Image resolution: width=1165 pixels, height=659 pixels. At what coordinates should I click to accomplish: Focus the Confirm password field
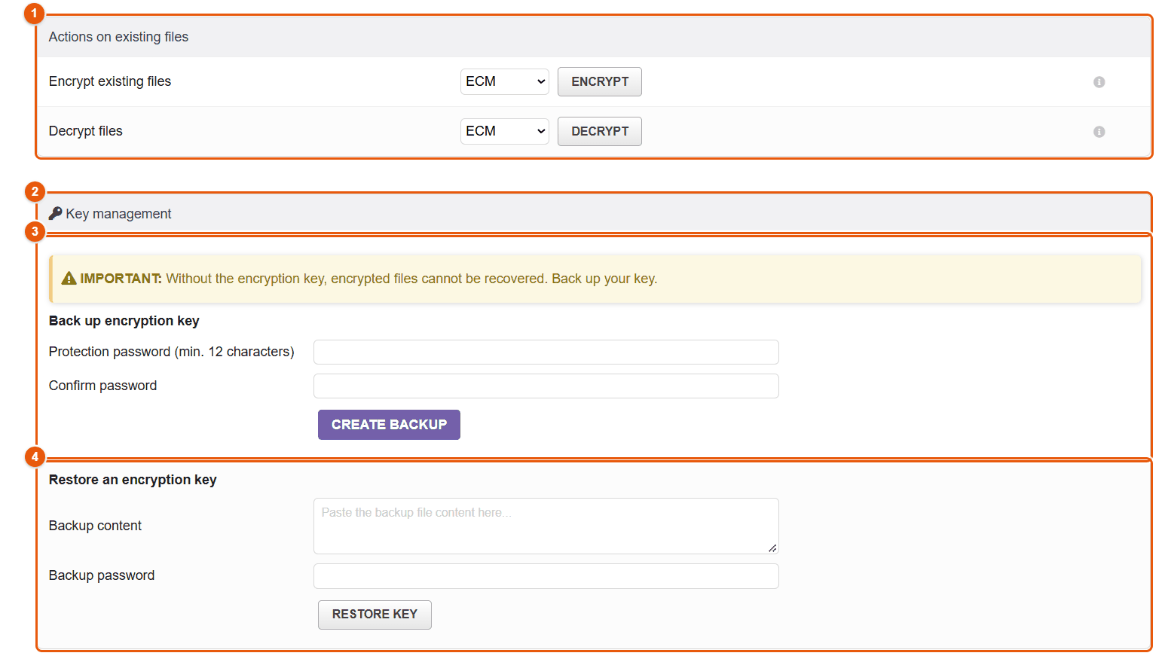pyautogui.click(x=546, y=386)
